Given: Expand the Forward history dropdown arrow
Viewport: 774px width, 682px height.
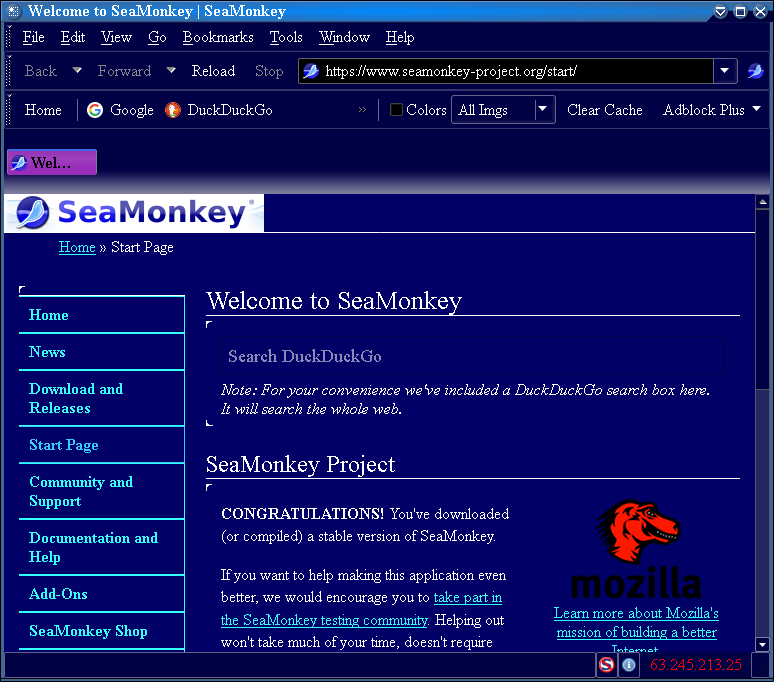Looking at the screenshot, I should (x=171, y=71).
